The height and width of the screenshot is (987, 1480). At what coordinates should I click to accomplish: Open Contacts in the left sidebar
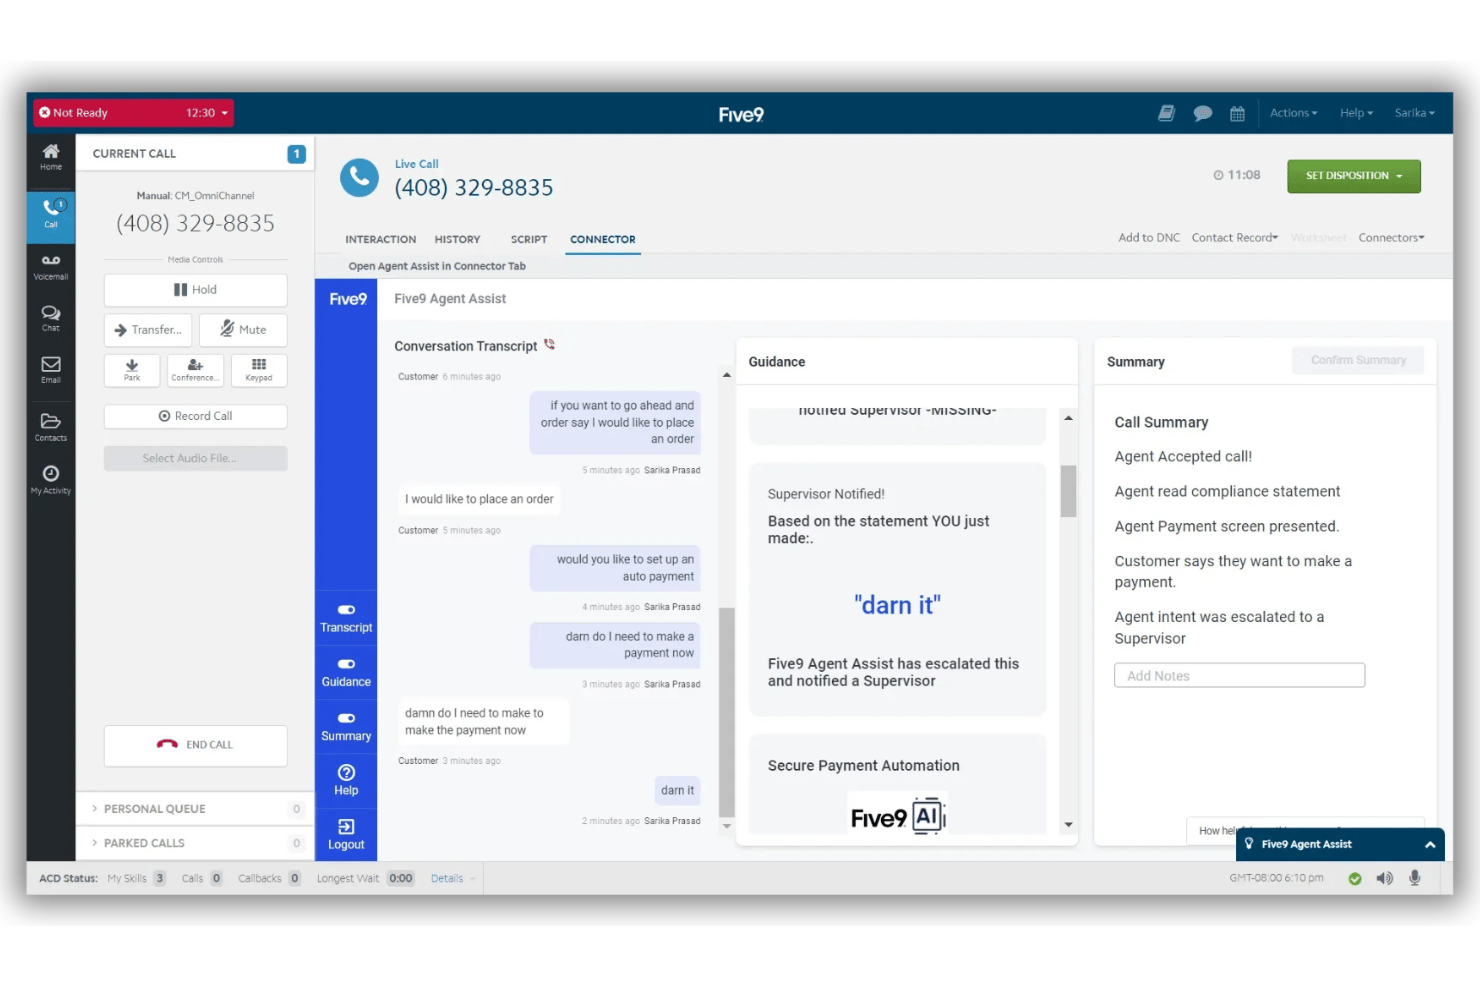point(51,427)
